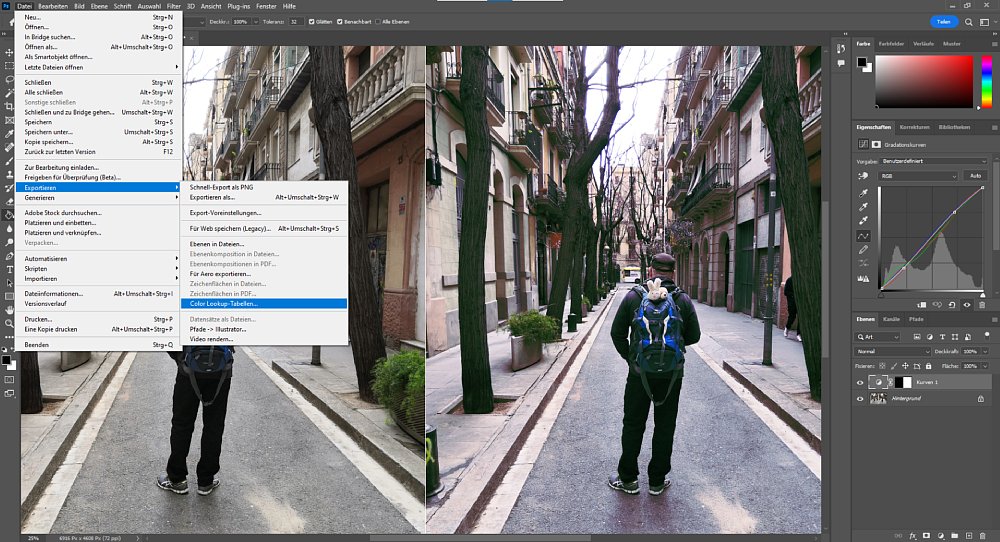Click the Auto button in Curves
The height and width of the screenshot is (542, 1000).
click(975, 176)
